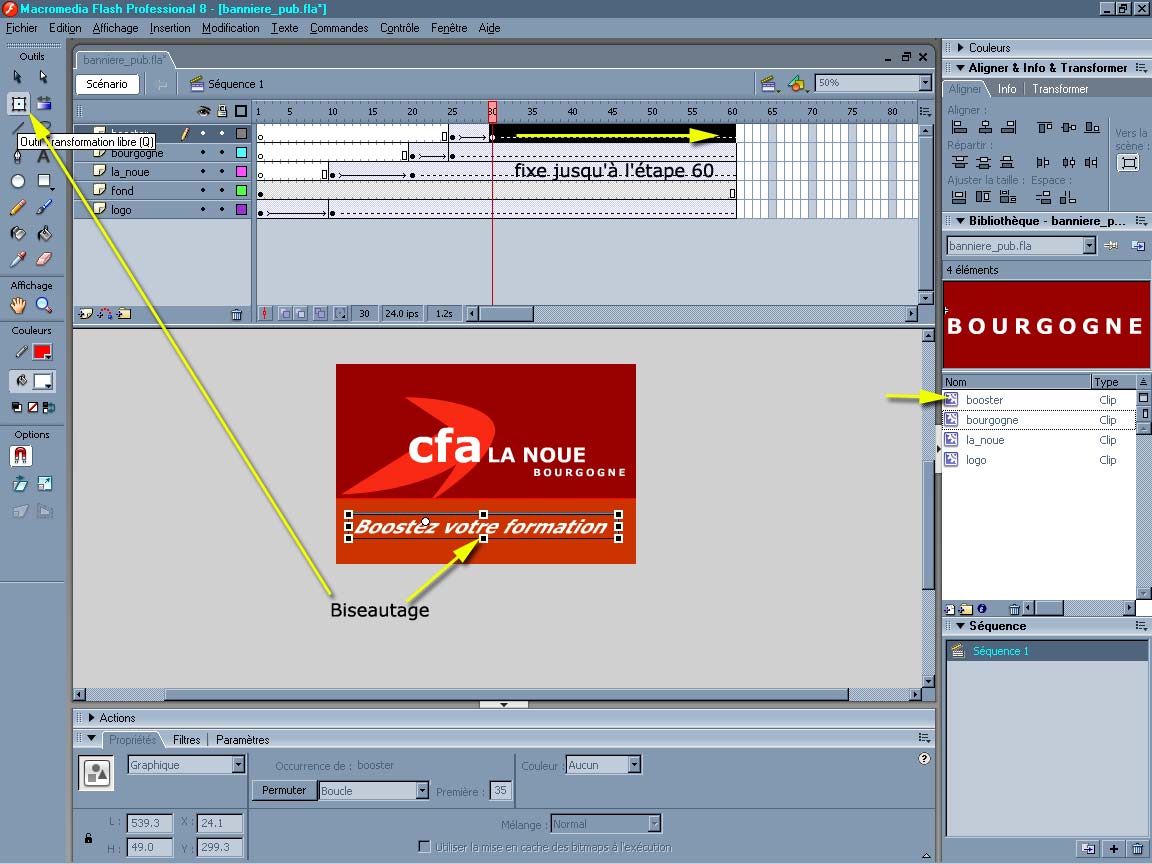Toggle the cyan outline box of bourgogne layer
The image size is (1152, 864).
(x=241, y=153)
